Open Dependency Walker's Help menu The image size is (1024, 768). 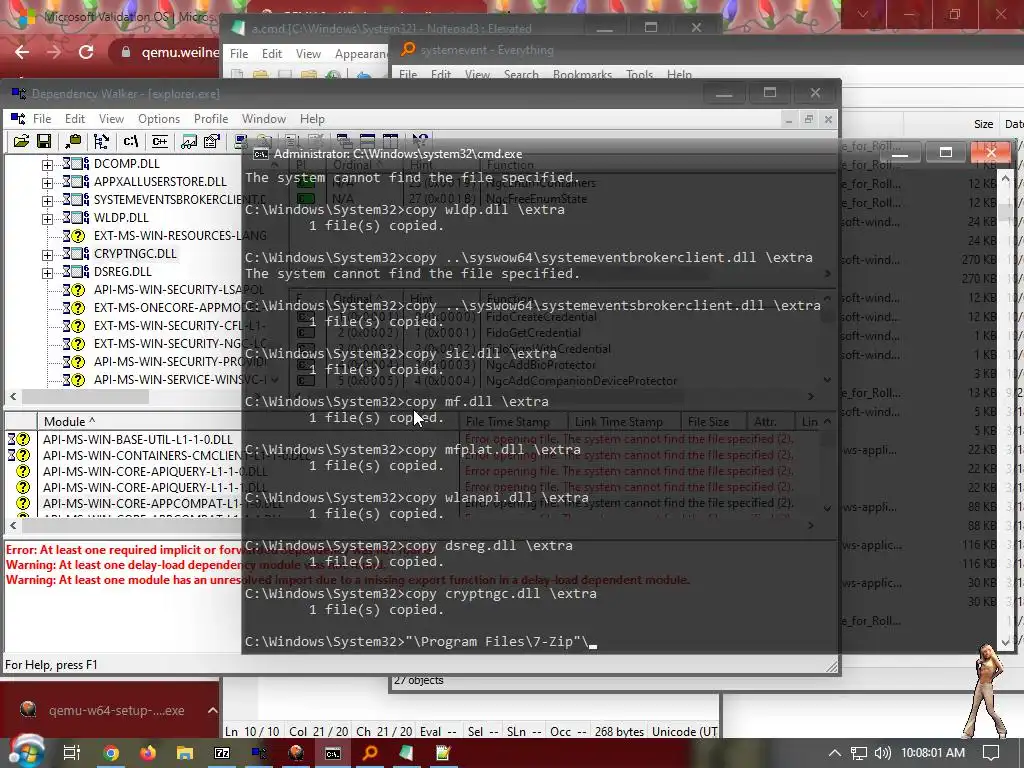(x=312, y=119)
